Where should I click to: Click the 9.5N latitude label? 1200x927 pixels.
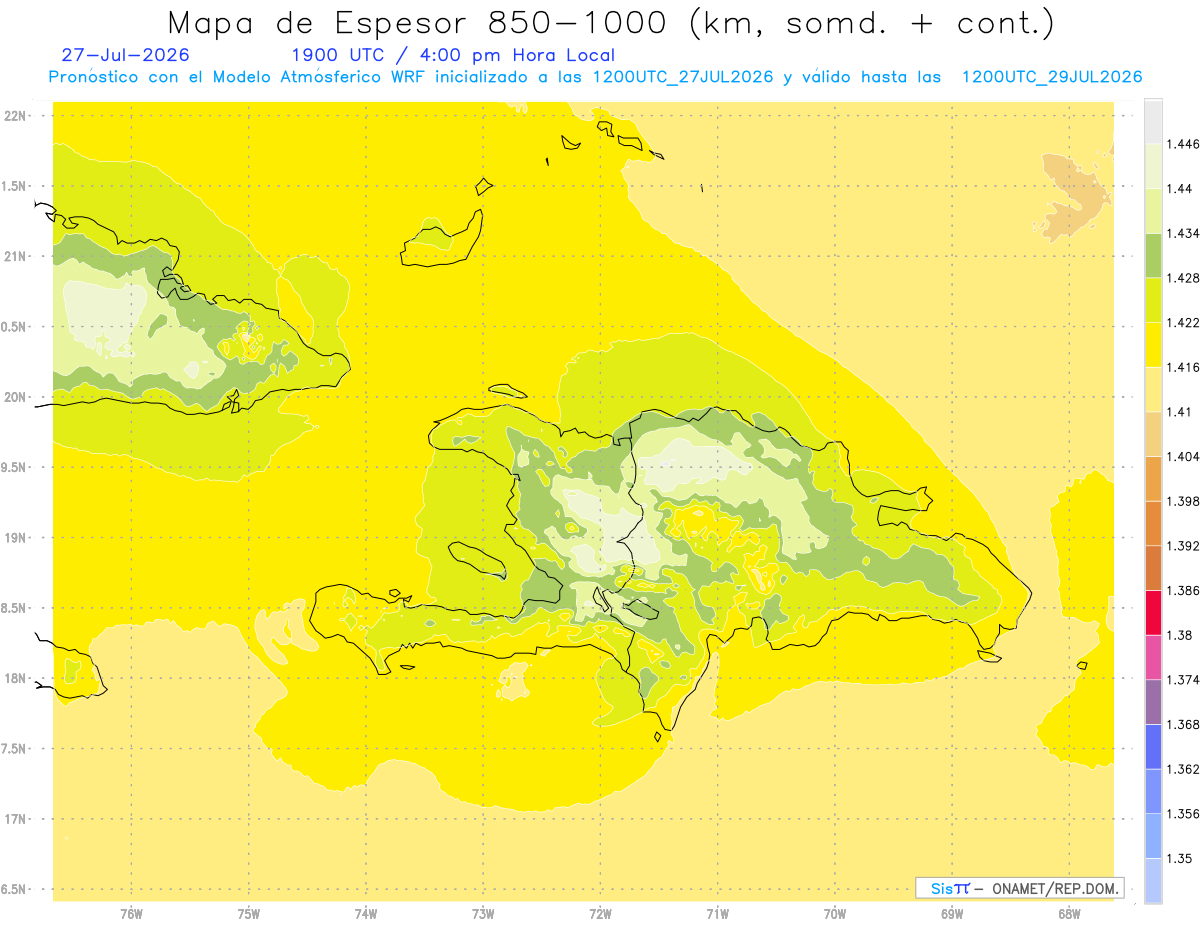[15, 467]
